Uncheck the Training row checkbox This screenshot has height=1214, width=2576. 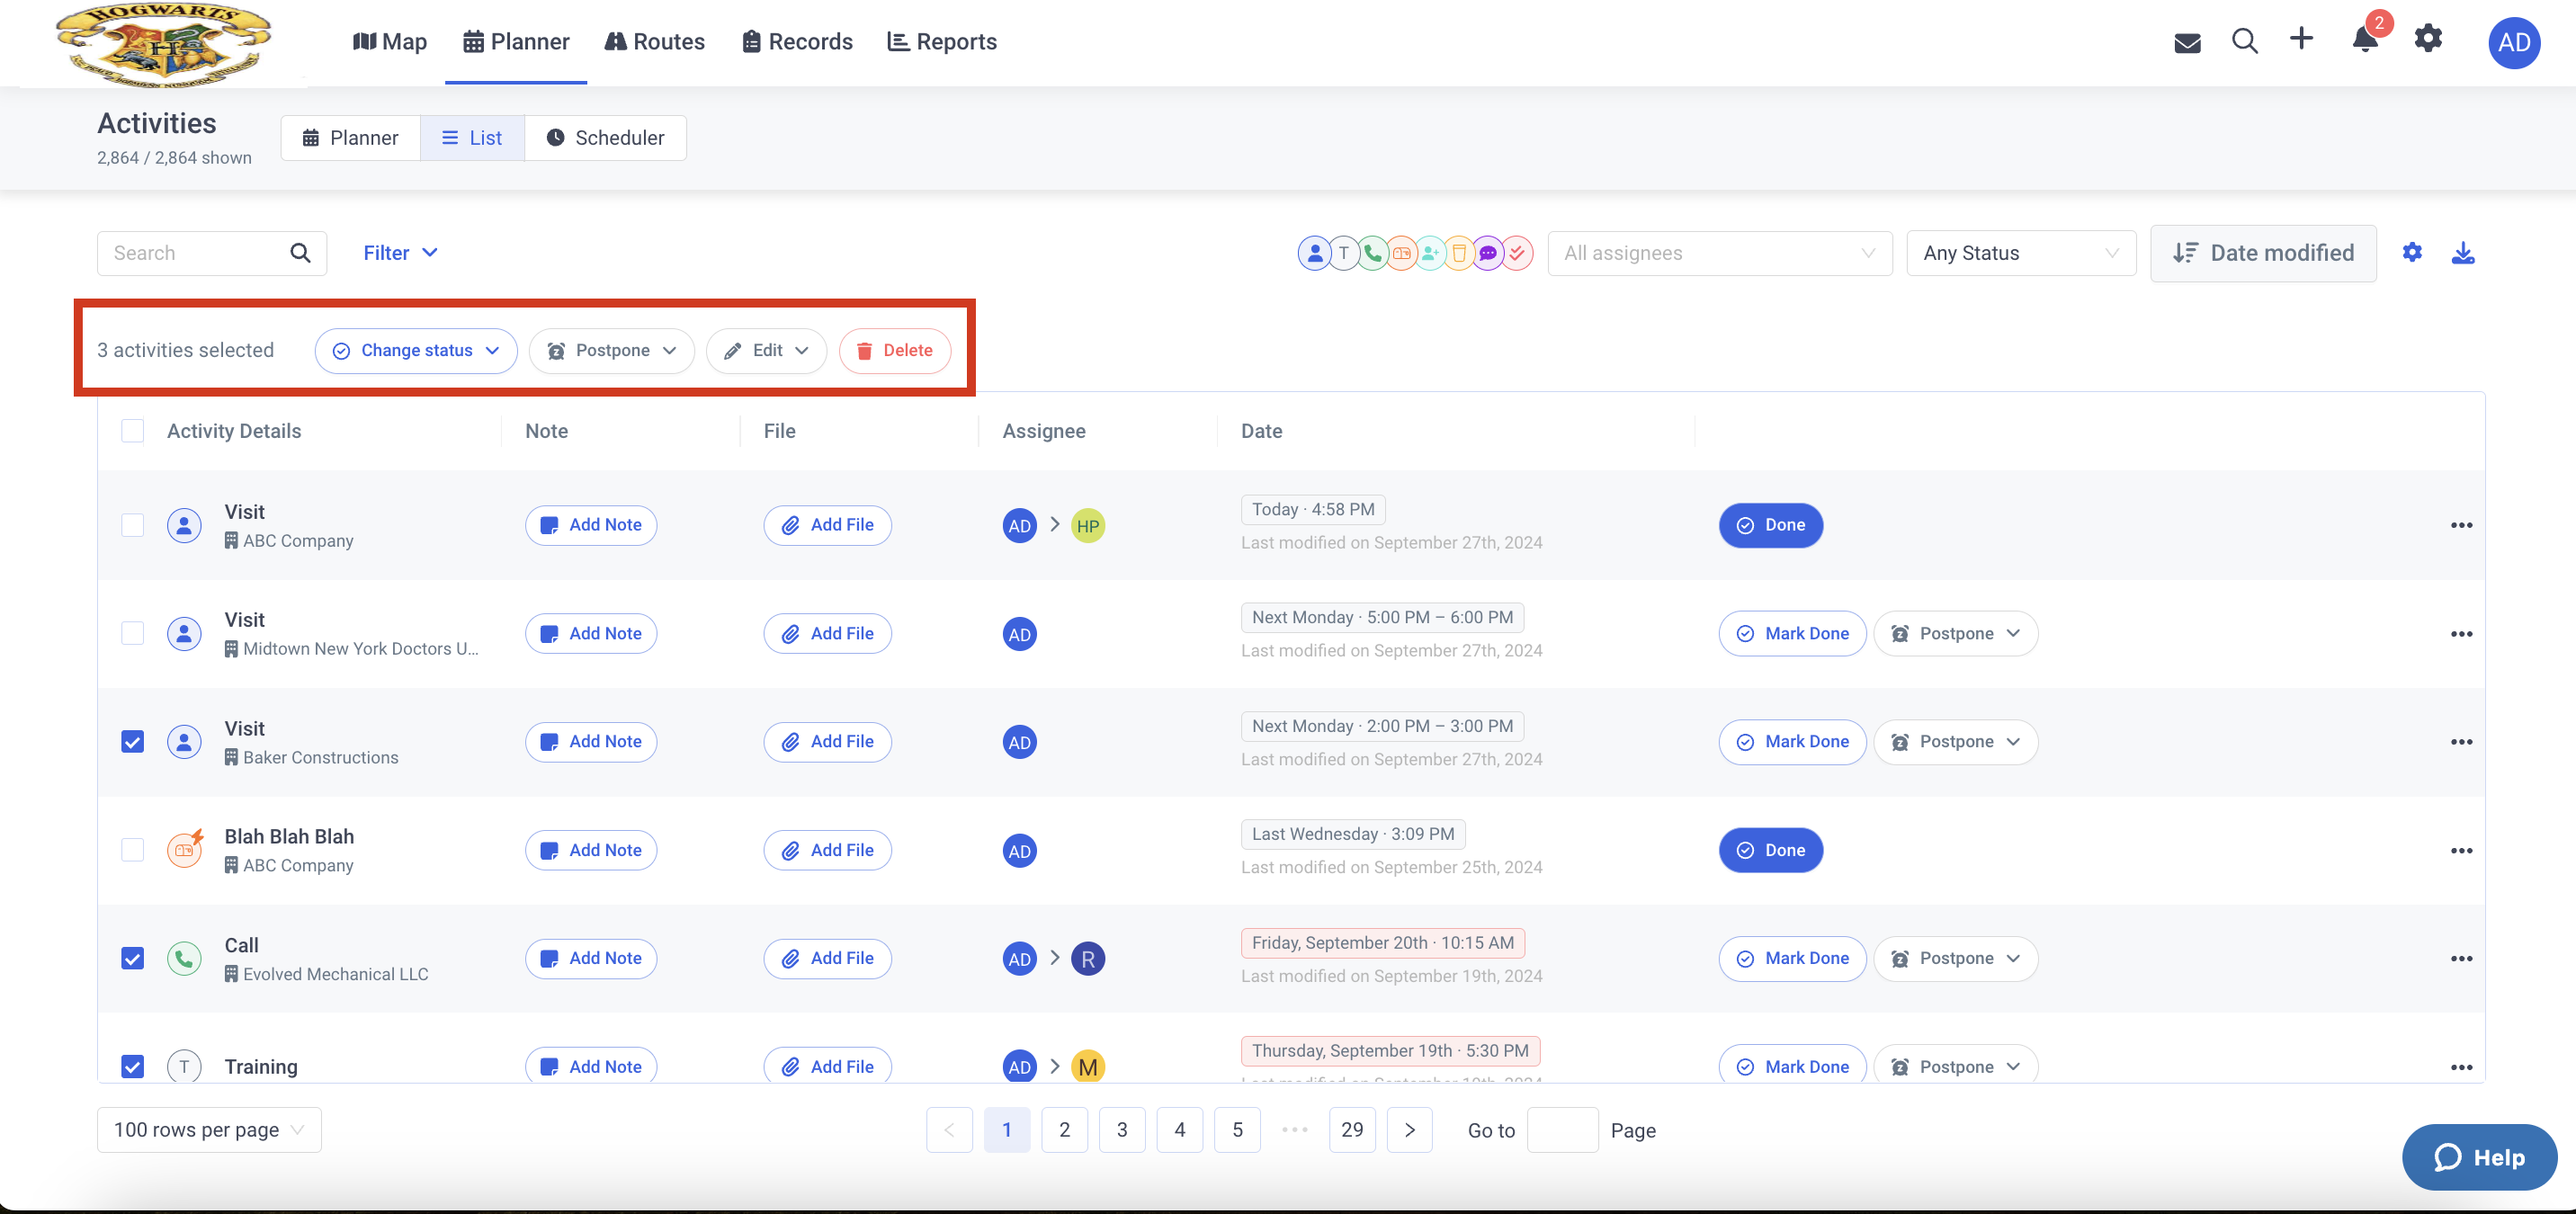coord(132,1067)
